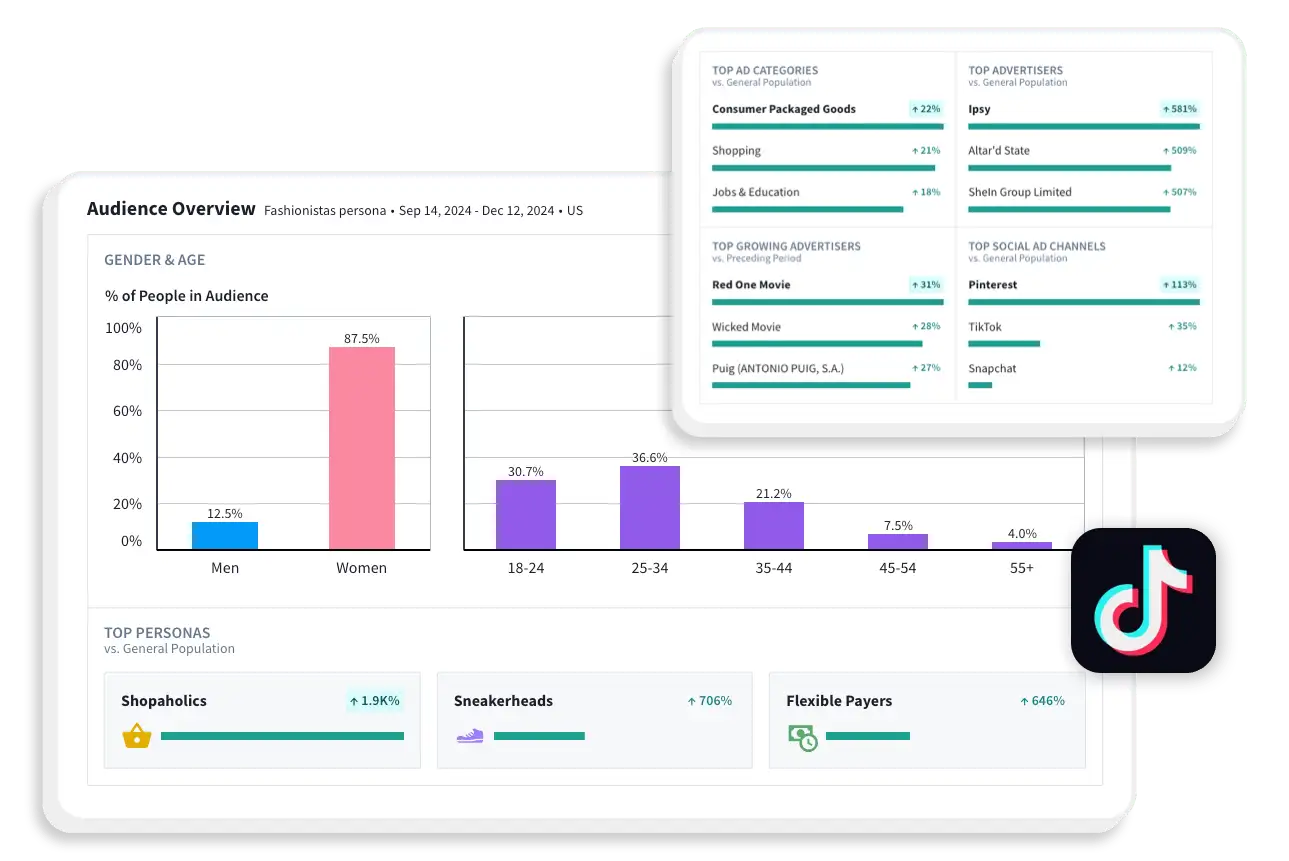Screen dimensions: 1289x861
Task: Click the Pinterest 113% increase badge
Action: click(x=1179, y=285)
